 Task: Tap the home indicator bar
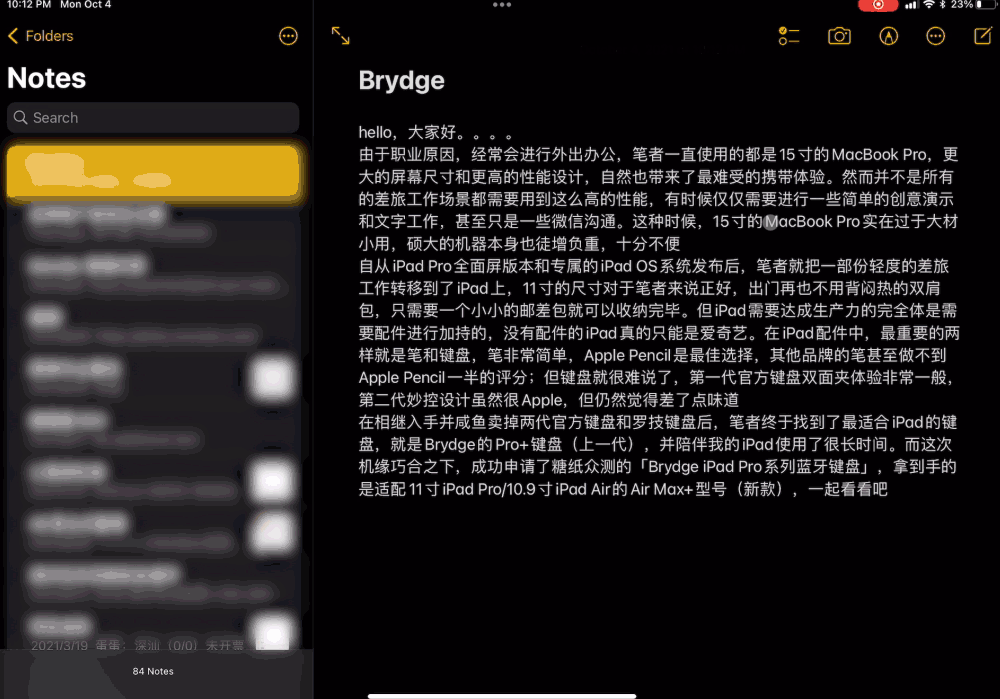coord(502,695)
